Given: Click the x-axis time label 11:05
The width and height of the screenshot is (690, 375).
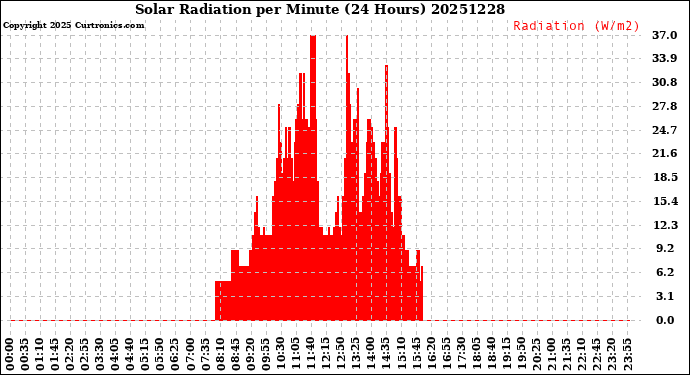Looking at the screenshot, I should [x=296, y=355].
